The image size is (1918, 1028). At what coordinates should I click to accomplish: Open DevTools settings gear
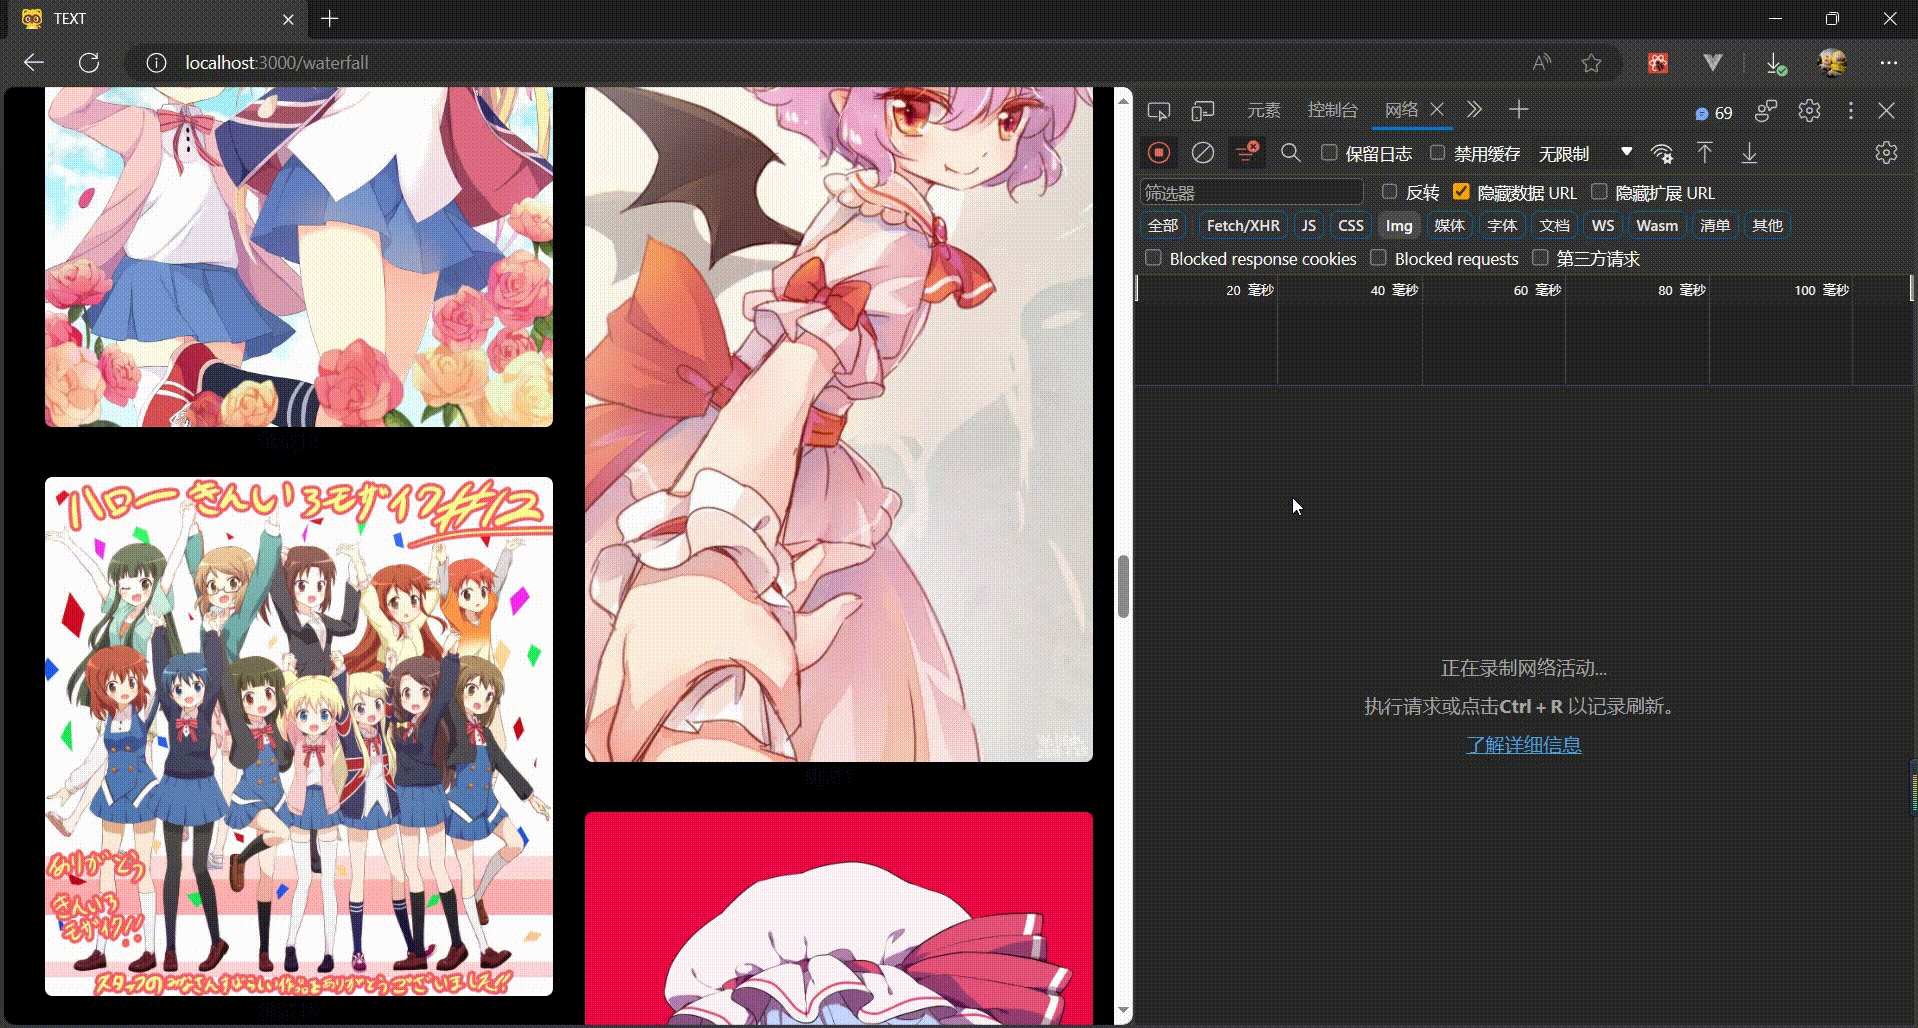tap(1809, 111)
